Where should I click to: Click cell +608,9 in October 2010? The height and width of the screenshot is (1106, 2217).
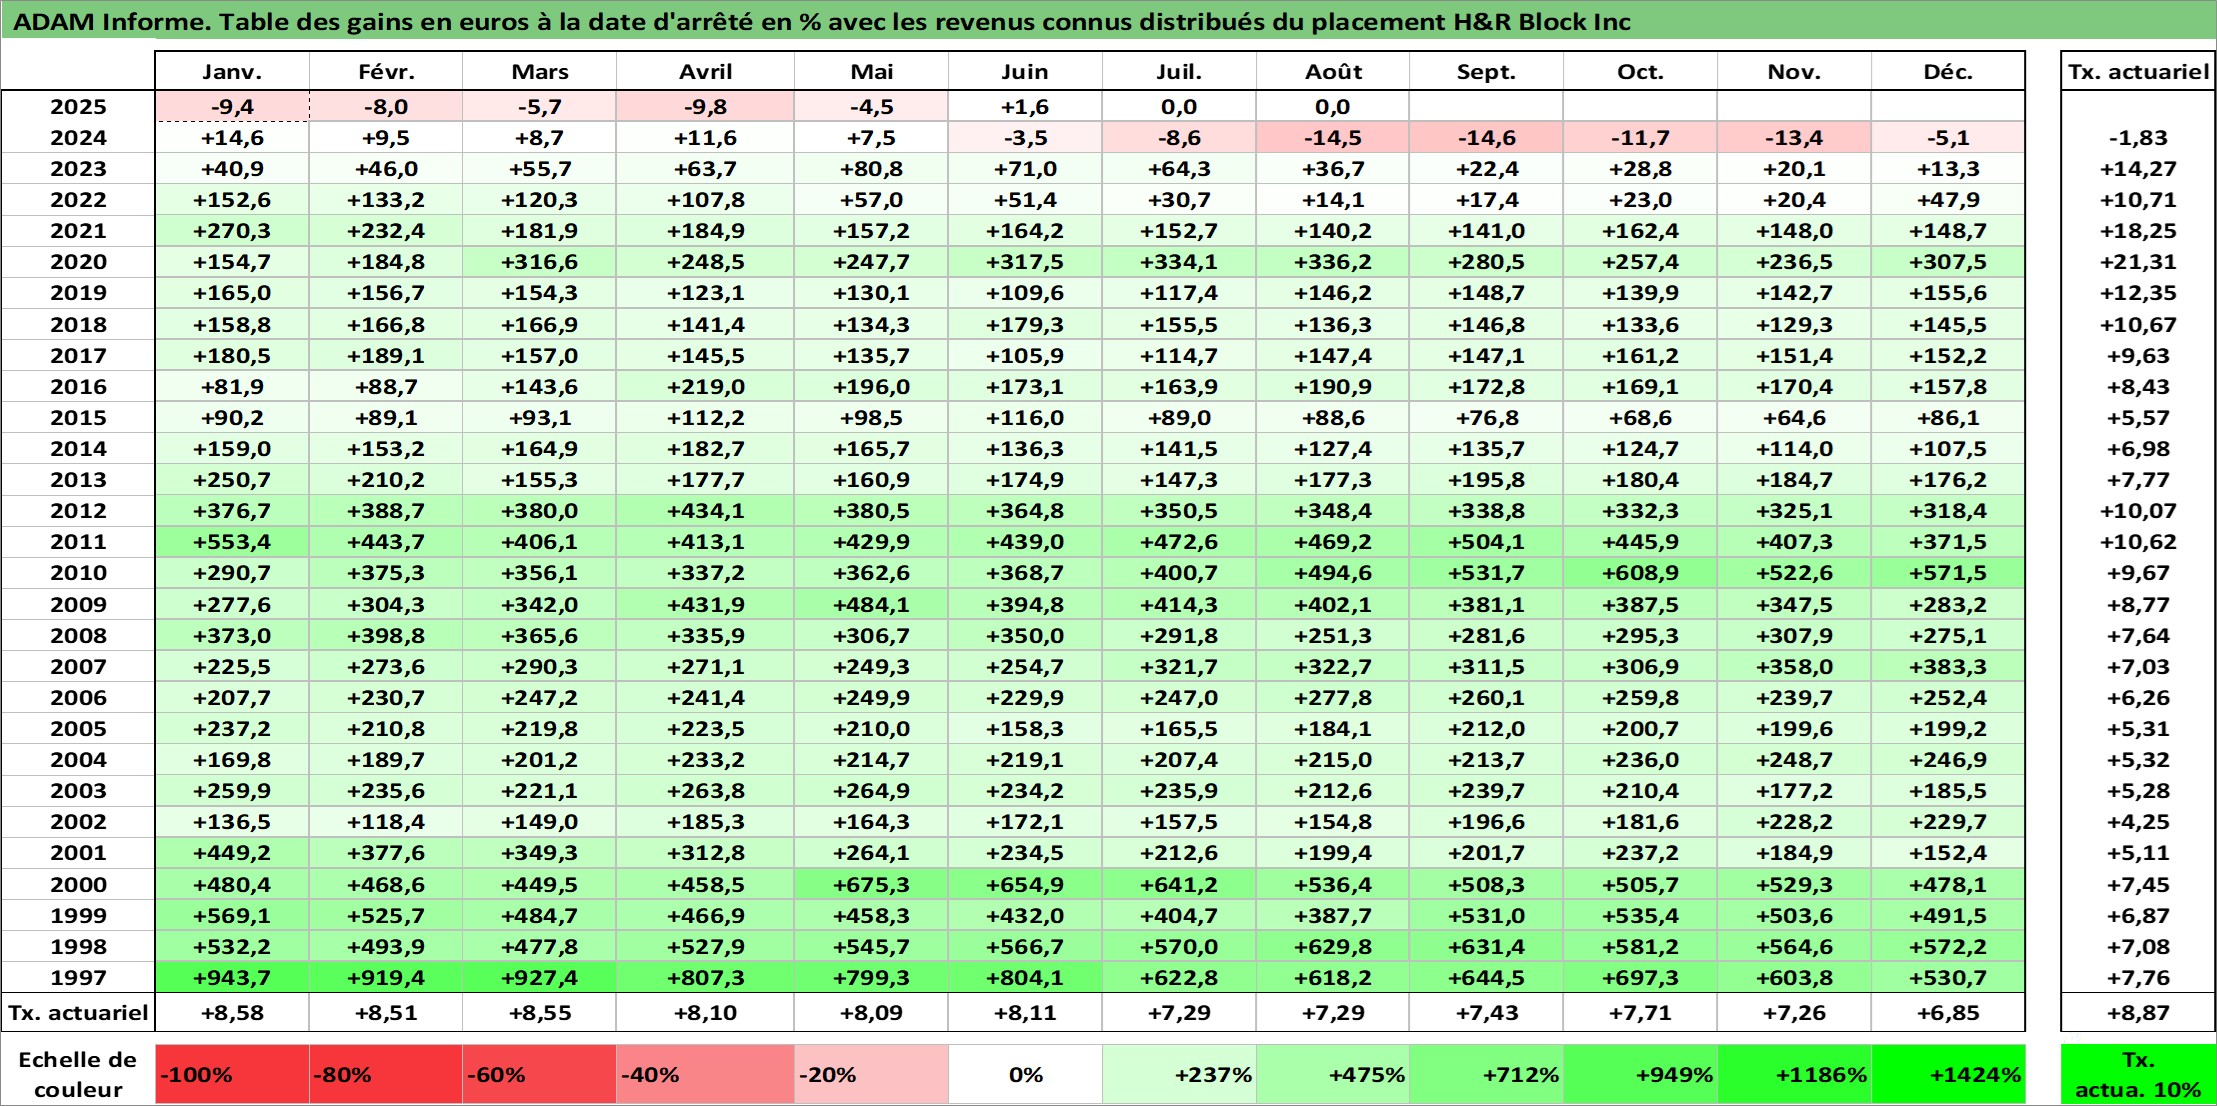[x=1640, y=572]
